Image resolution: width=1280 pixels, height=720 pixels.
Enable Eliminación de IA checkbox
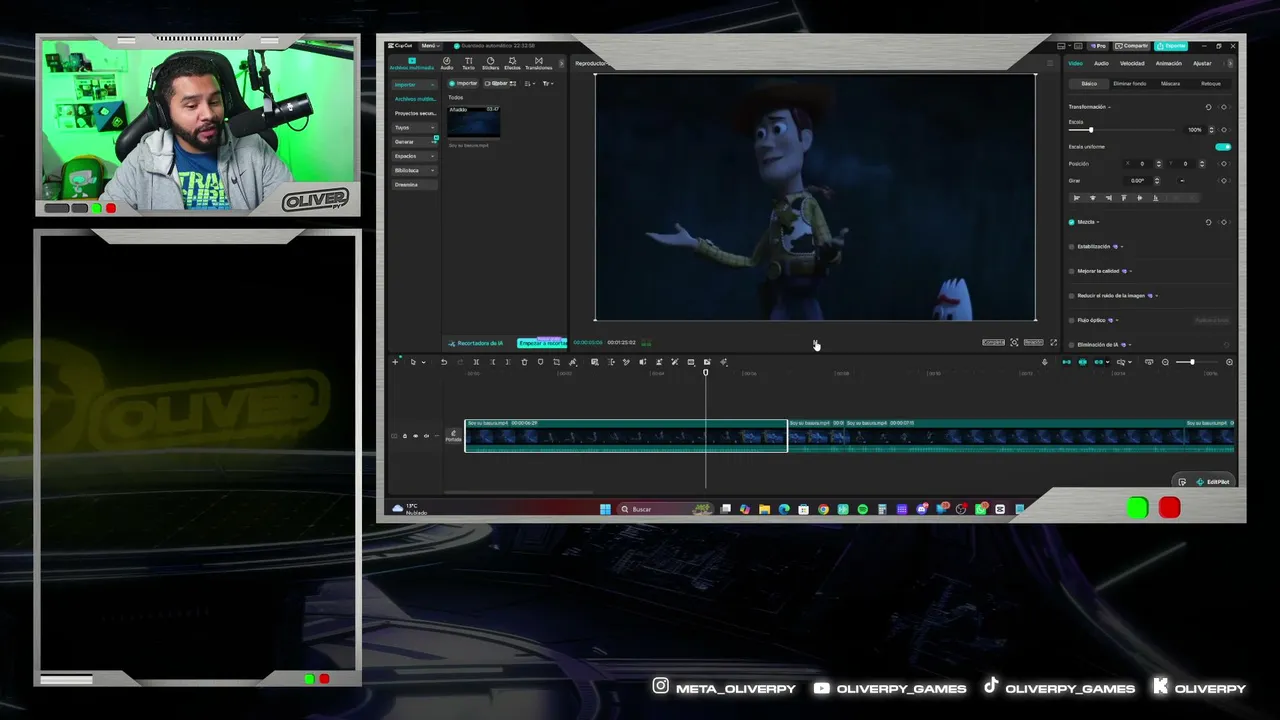[1072, 345]
